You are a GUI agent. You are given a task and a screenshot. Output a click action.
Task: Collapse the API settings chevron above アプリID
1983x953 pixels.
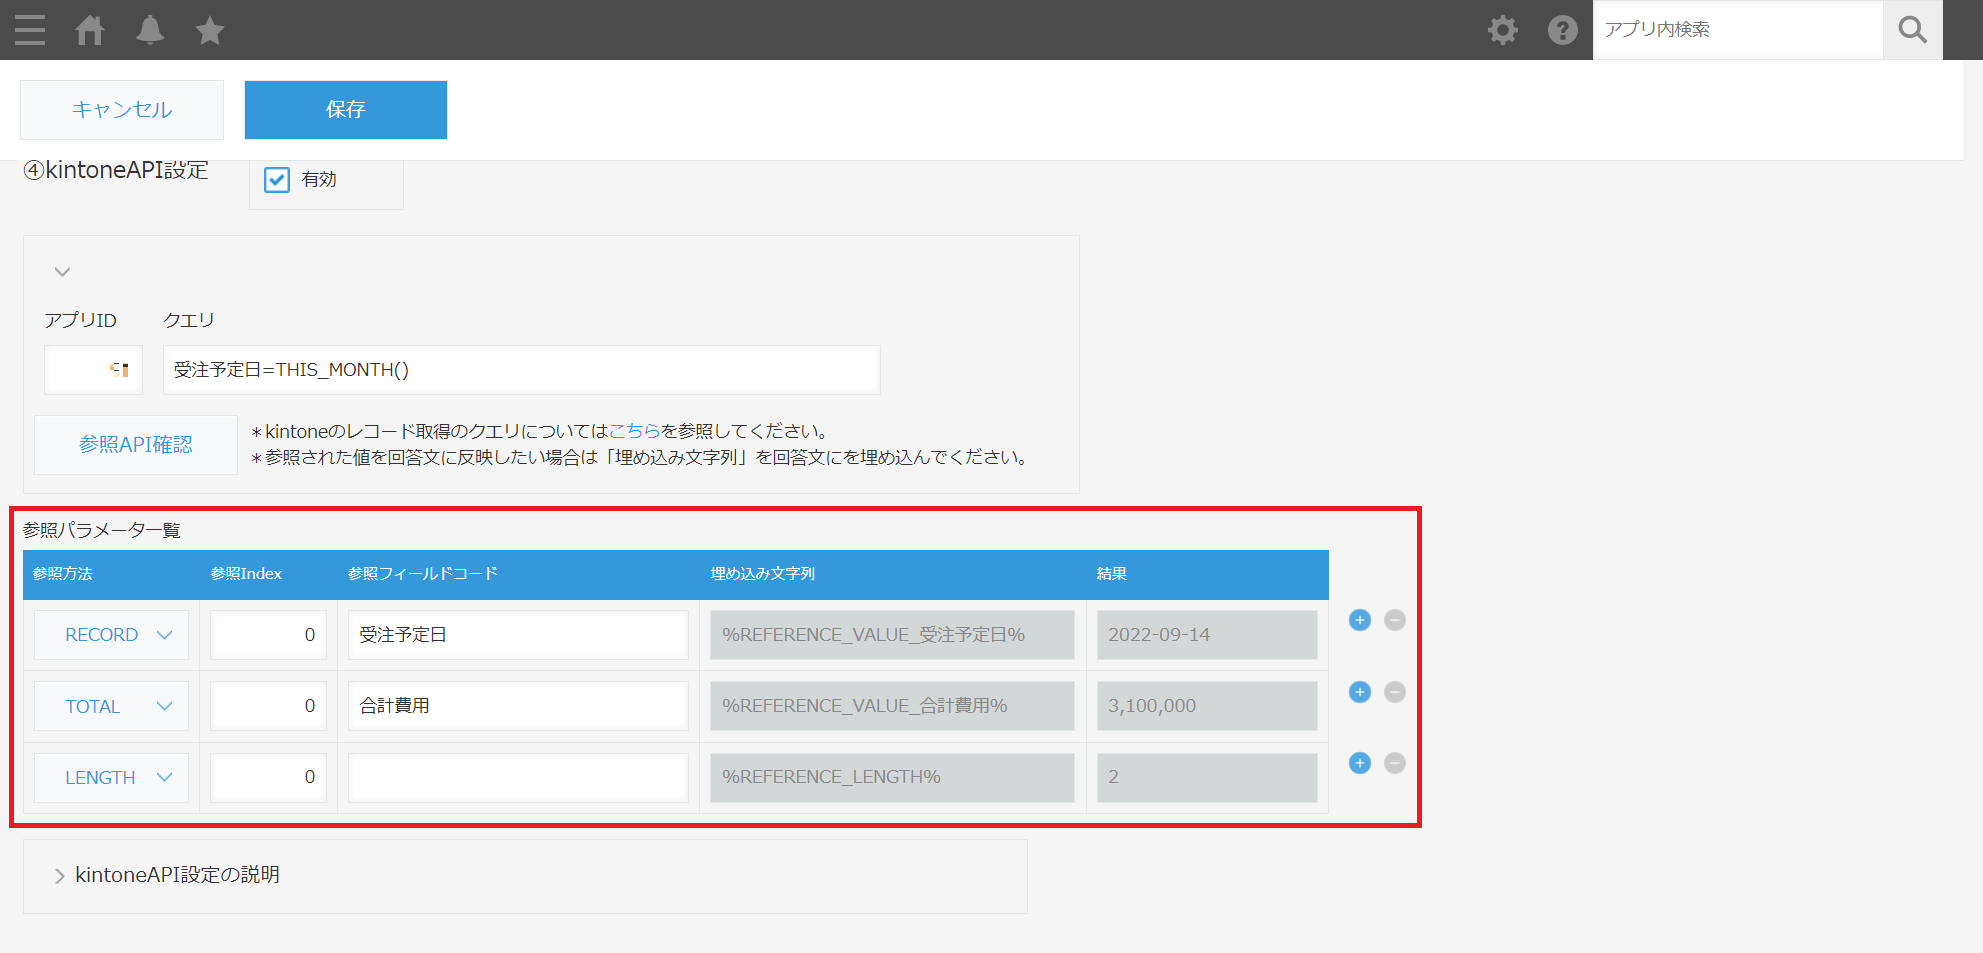tap(62, 272)
